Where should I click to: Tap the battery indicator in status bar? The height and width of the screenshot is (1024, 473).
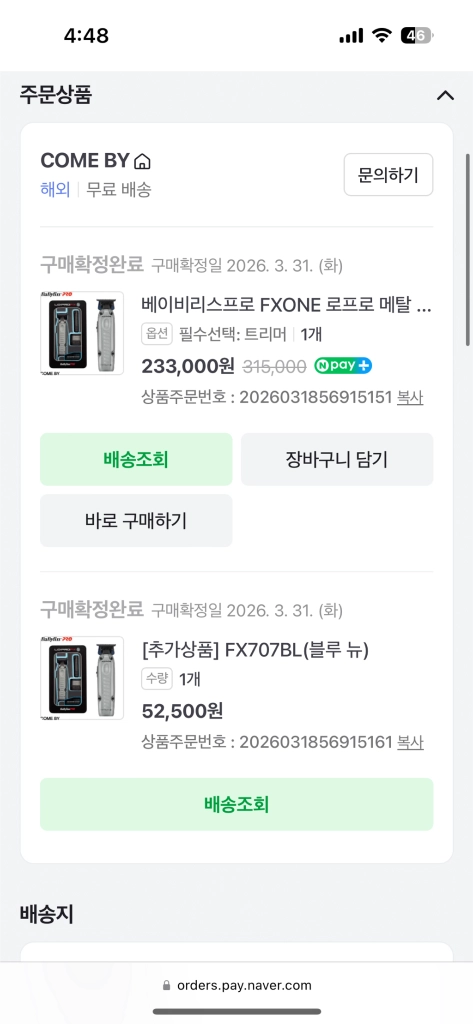417,35
